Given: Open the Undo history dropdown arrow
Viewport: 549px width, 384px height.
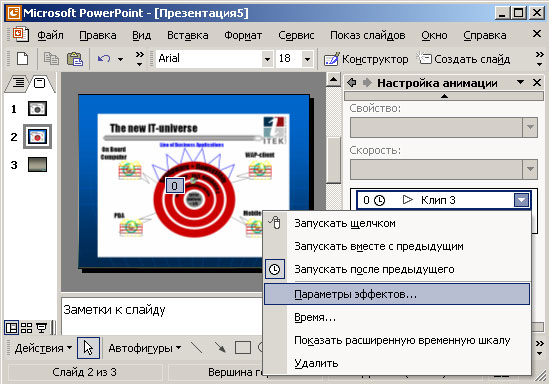Looking at the screenshot, I should click(120, 59).
